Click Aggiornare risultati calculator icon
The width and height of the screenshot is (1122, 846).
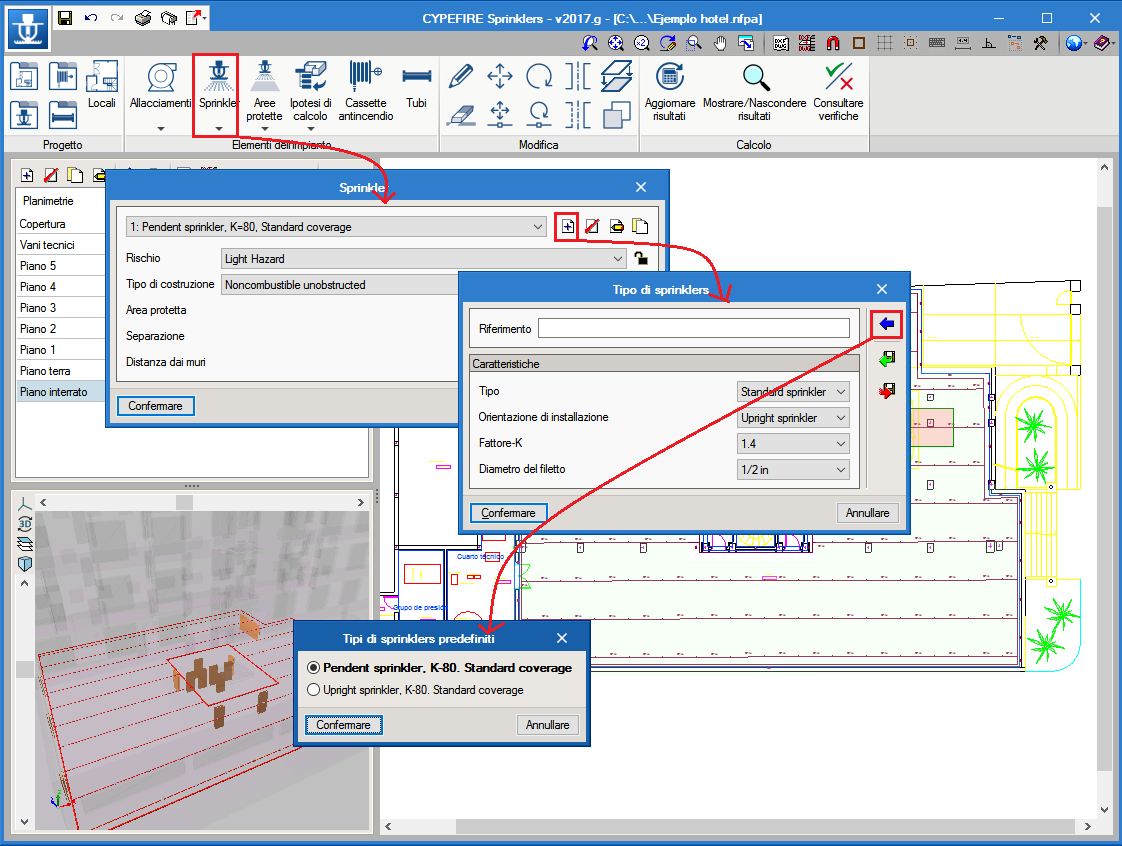670,91
